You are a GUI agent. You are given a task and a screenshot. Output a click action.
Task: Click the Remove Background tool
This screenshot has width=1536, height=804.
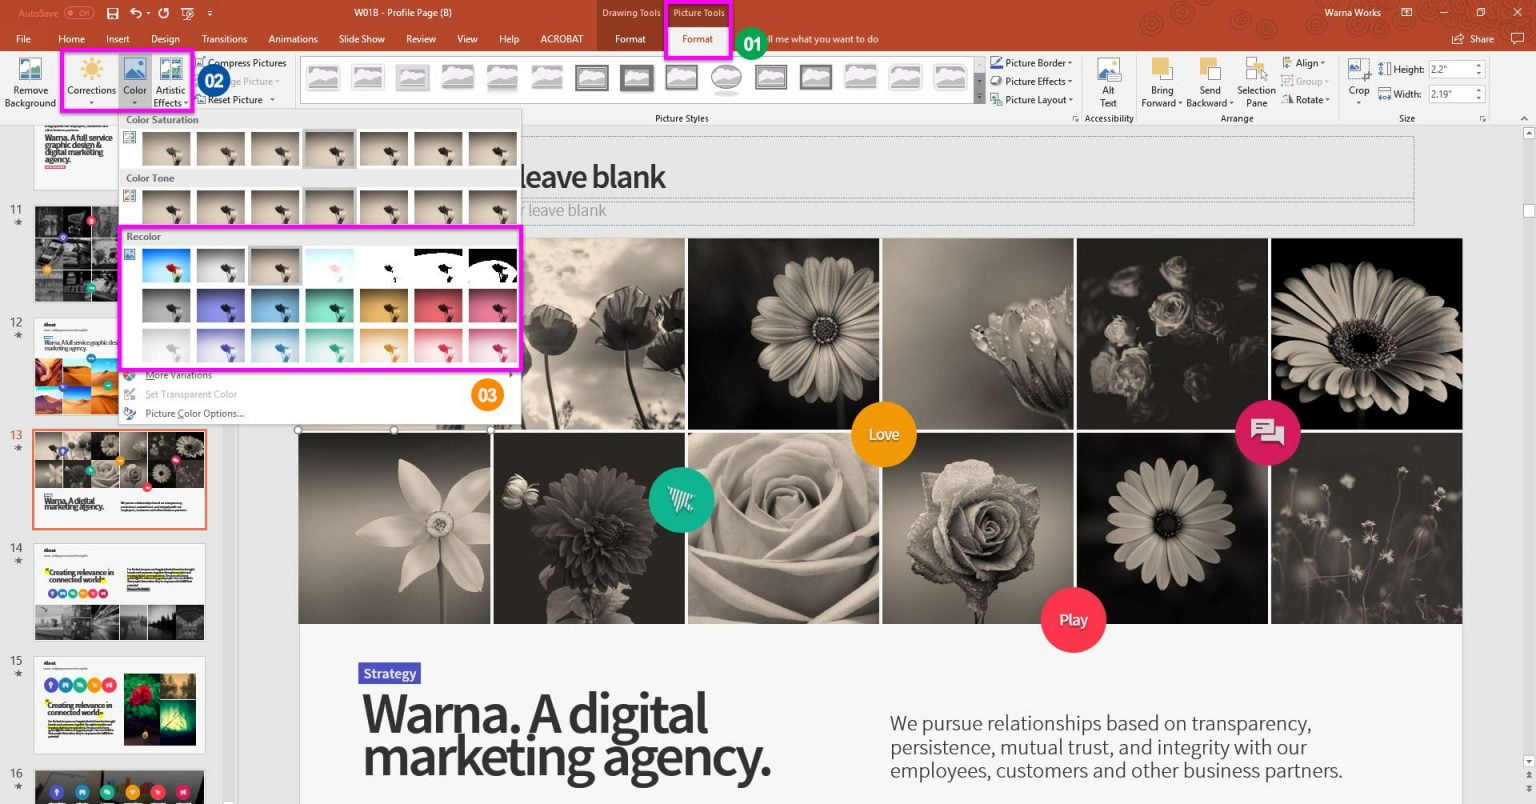click(29, 80)
